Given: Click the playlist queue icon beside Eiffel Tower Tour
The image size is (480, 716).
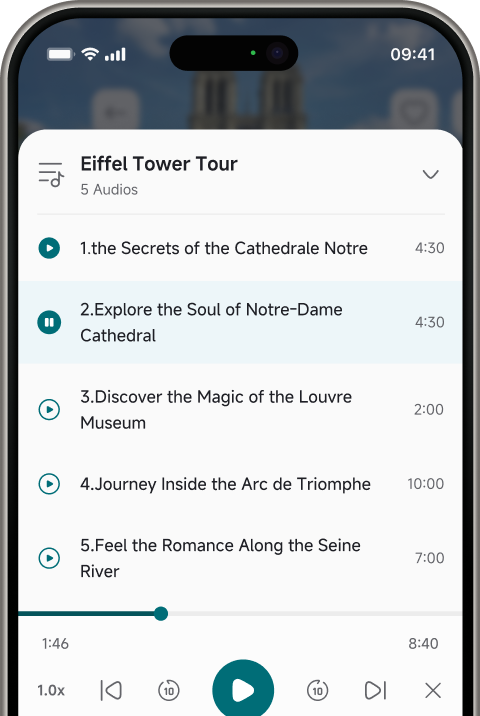Looking at the screenshot, I should pos(51,174).
